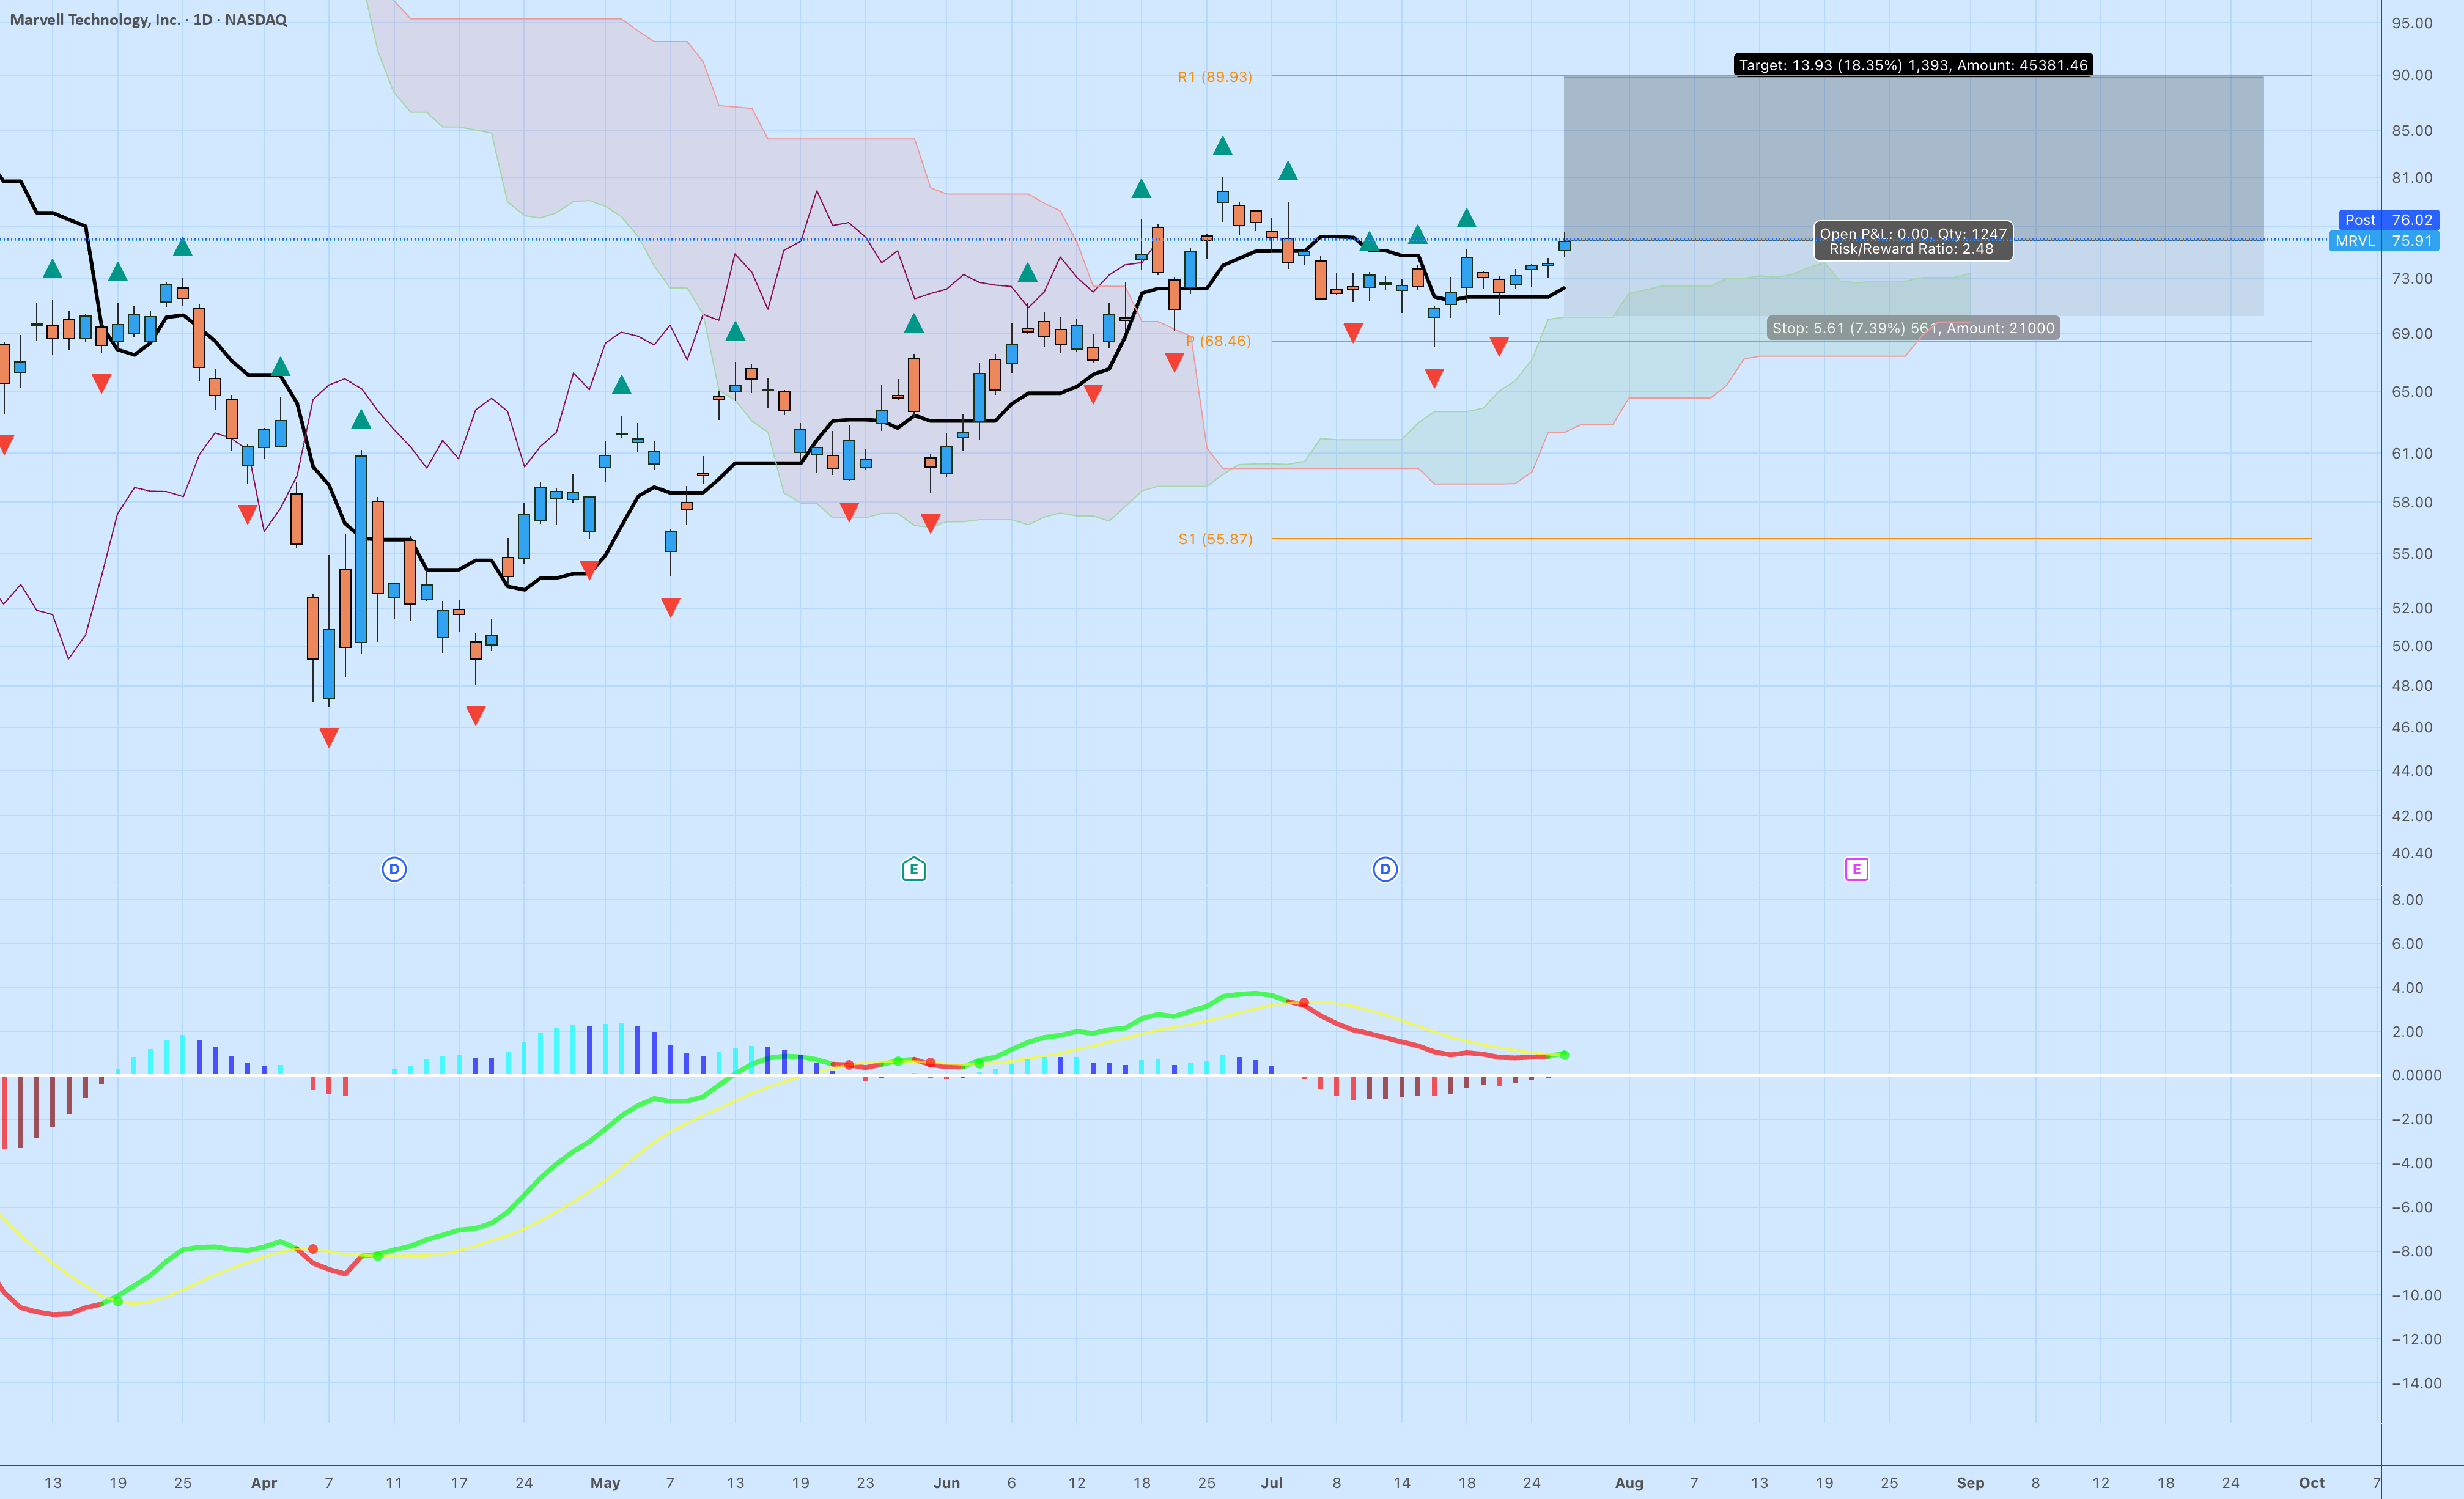
Task: Click the R1 (89.93) pivot label
Action: coord(1214,77)
